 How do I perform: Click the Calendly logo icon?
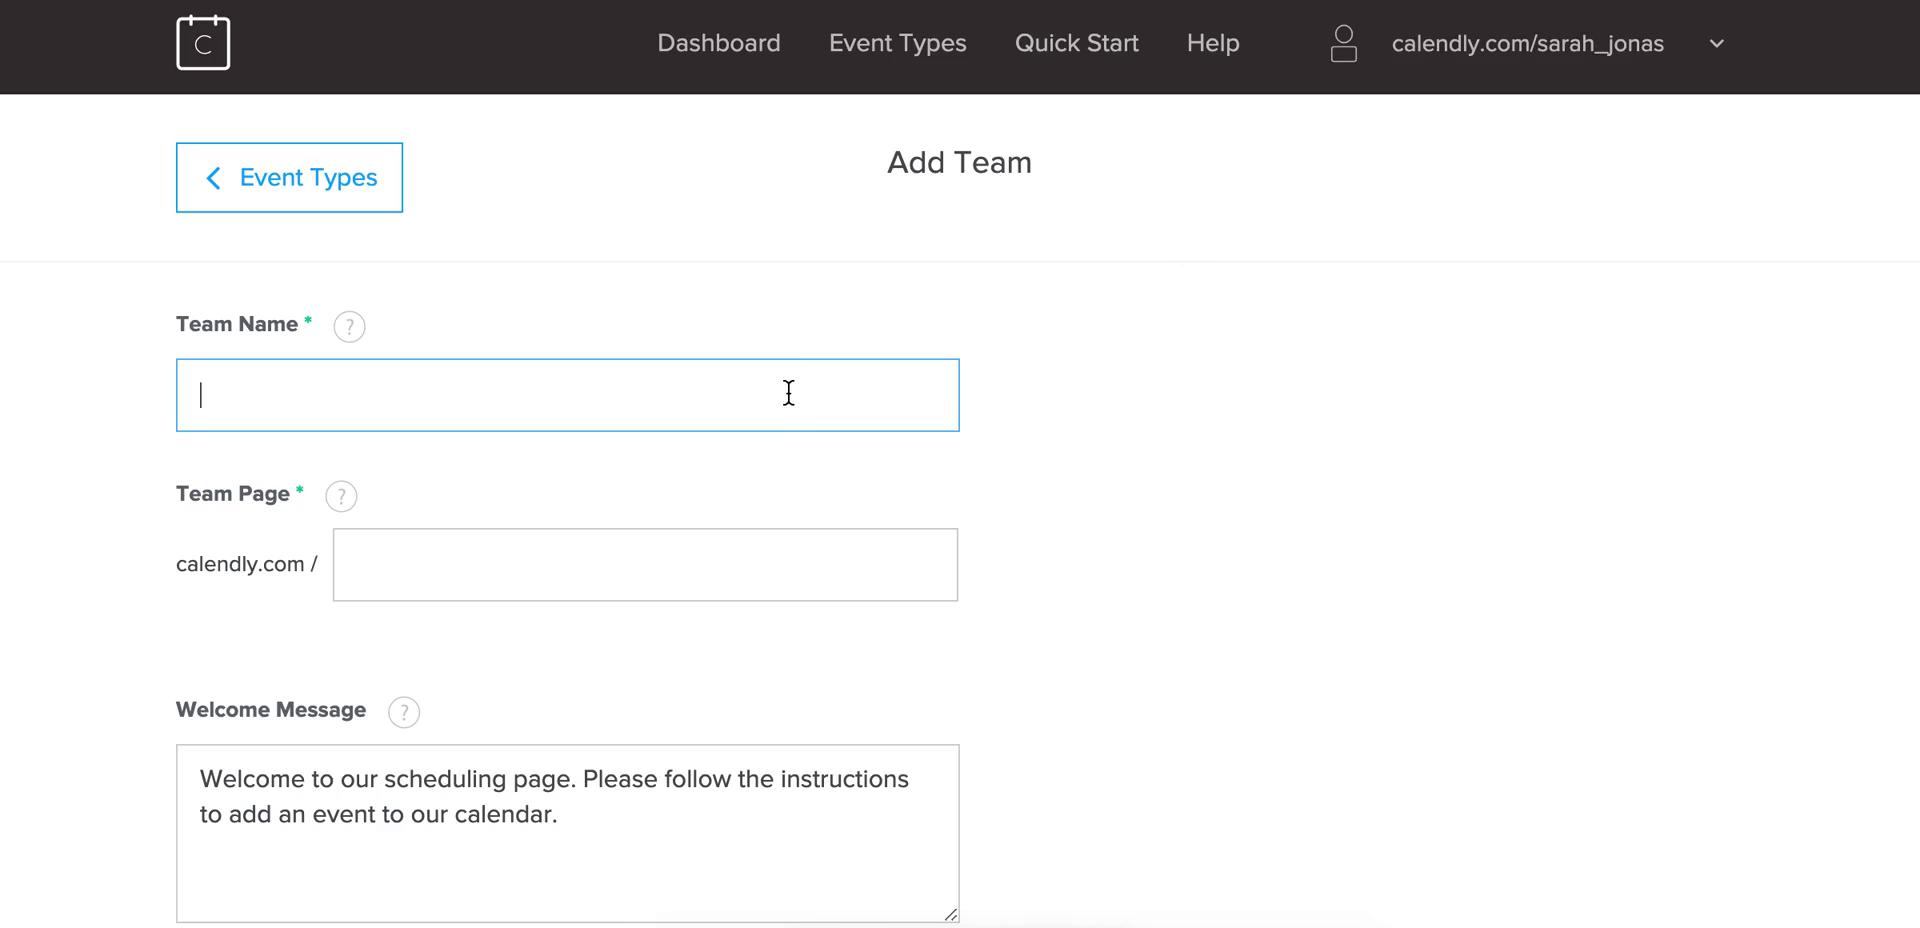203,43
